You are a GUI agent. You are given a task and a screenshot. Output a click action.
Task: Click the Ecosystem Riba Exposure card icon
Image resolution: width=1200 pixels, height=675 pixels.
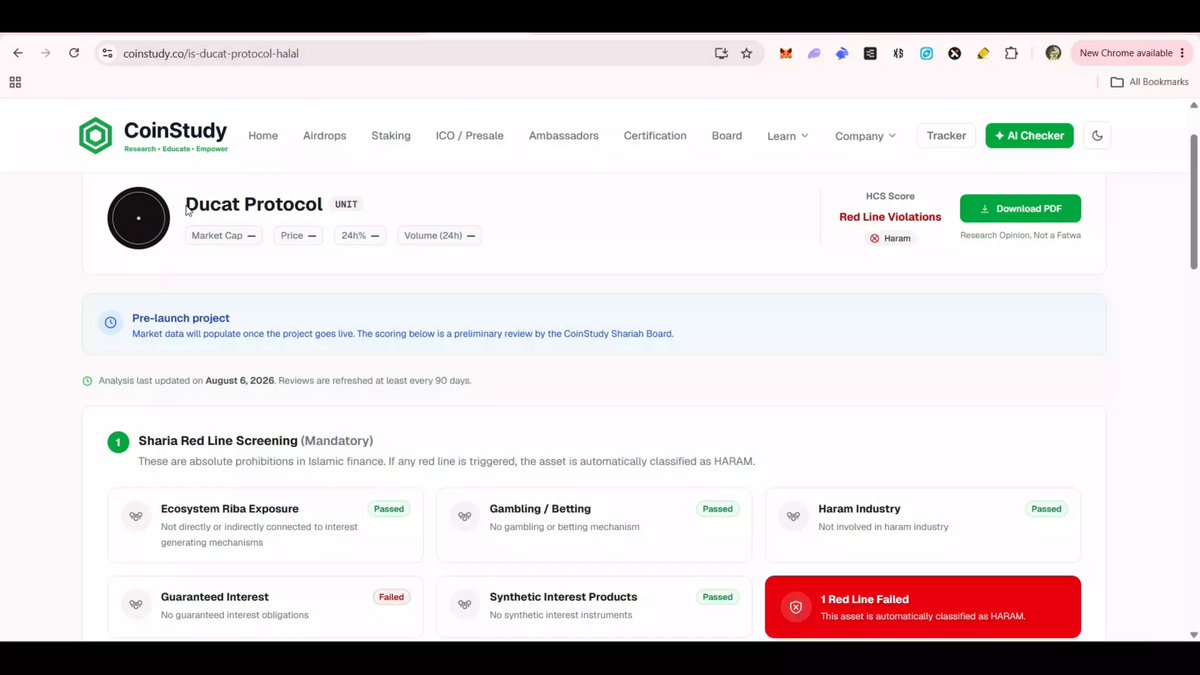[136, 516]
